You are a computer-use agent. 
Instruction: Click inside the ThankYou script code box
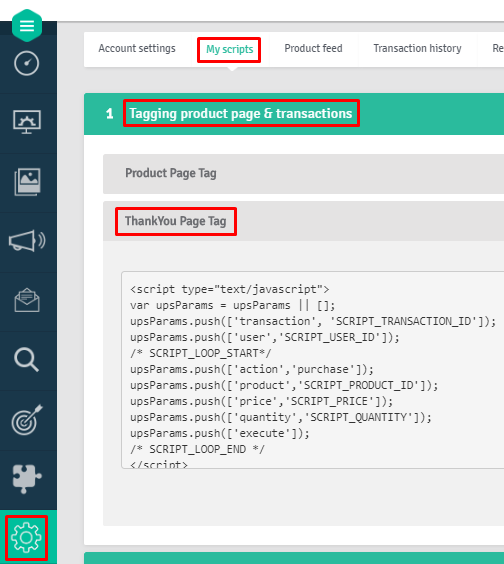pos(313,370)
